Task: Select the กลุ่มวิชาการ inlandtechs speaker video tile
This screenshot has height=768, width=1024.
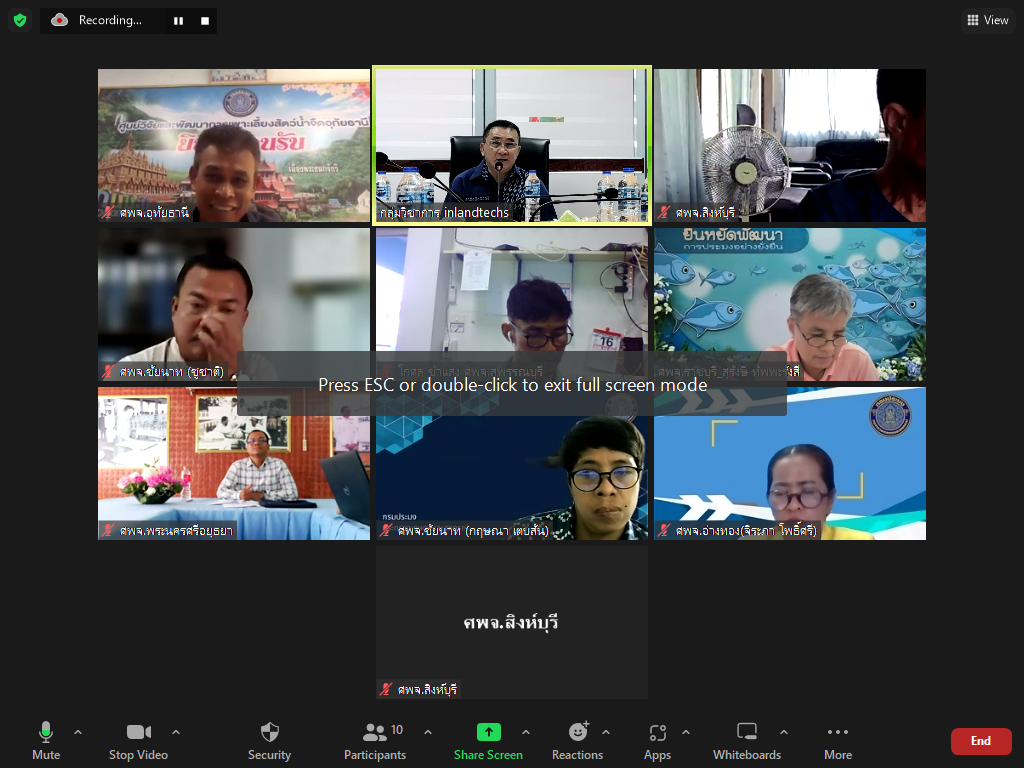Action: tap(512, 146)
